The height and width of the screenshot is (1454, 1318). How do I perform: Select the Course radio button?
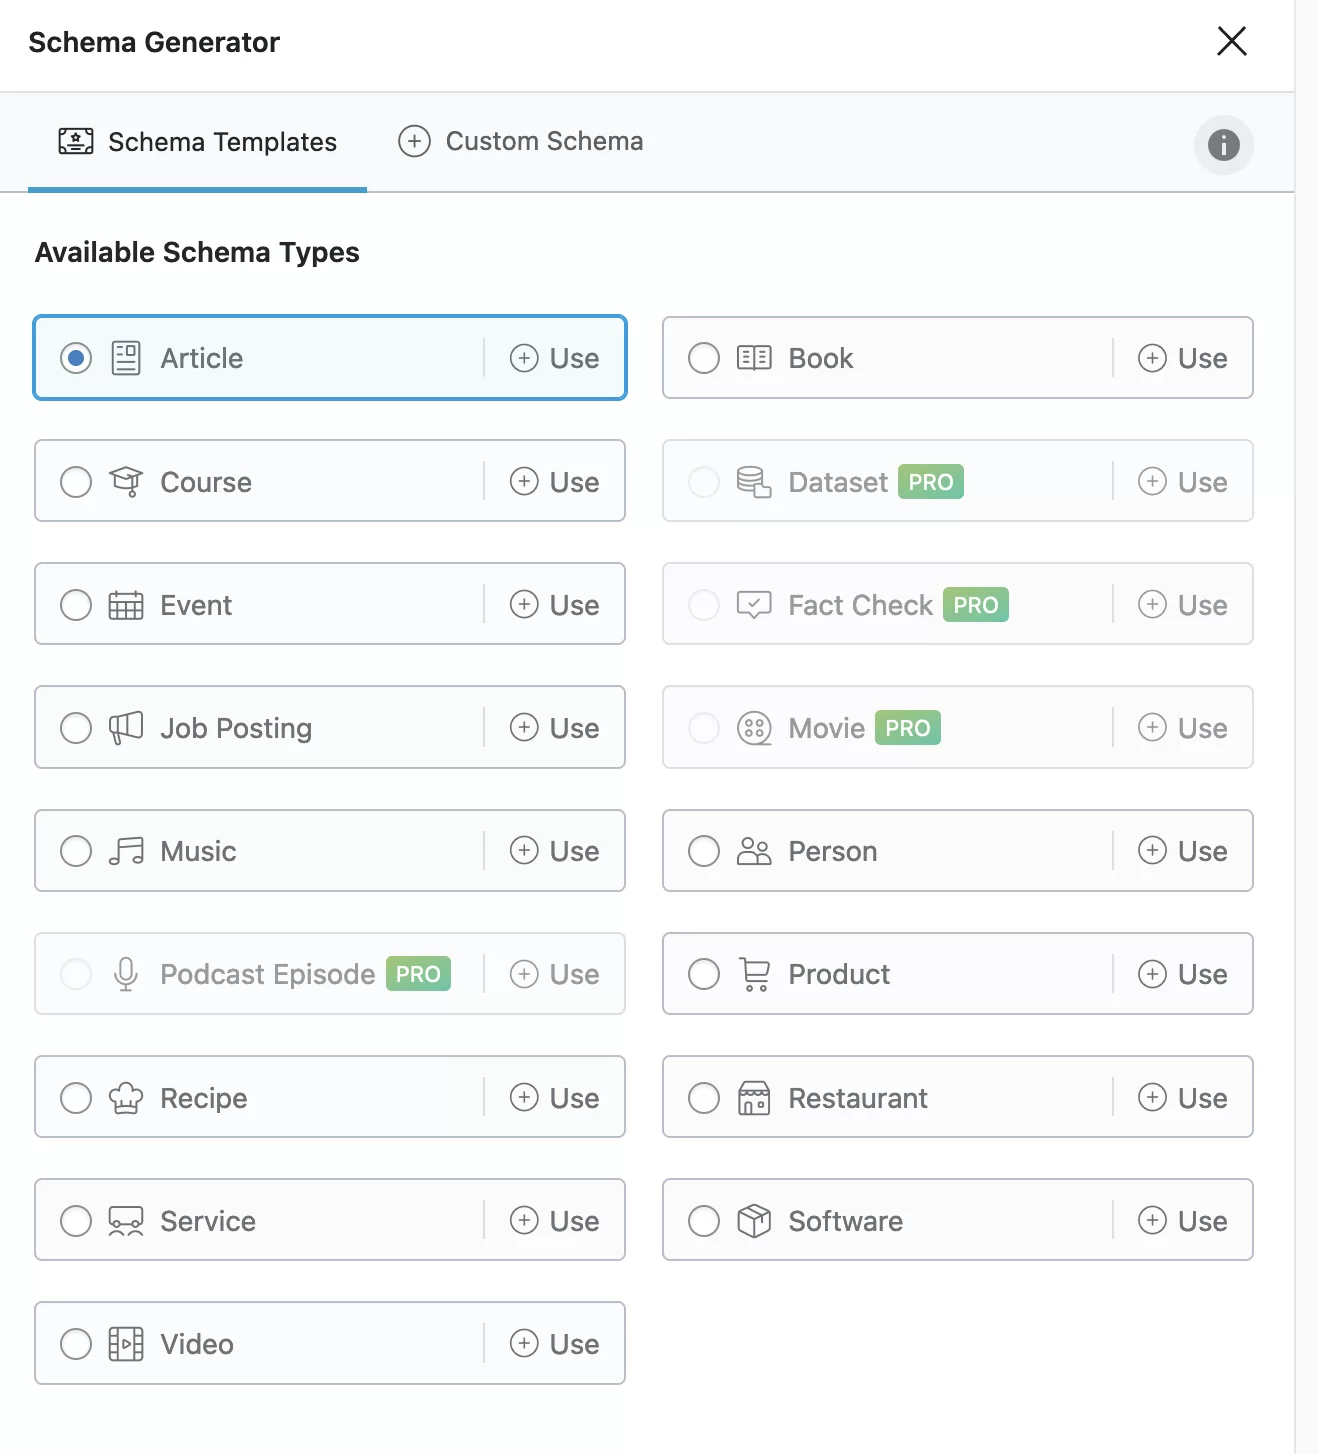click(x=76, y=482)
